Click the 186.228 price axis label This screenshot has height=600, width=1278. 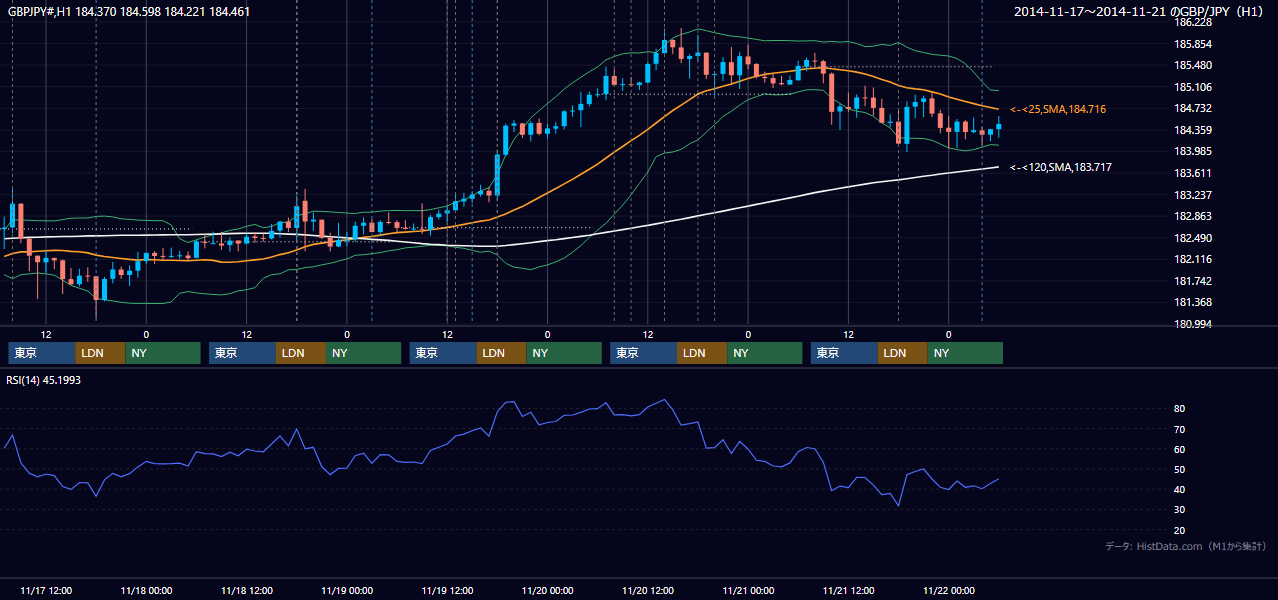click(x=1193, y=22)
